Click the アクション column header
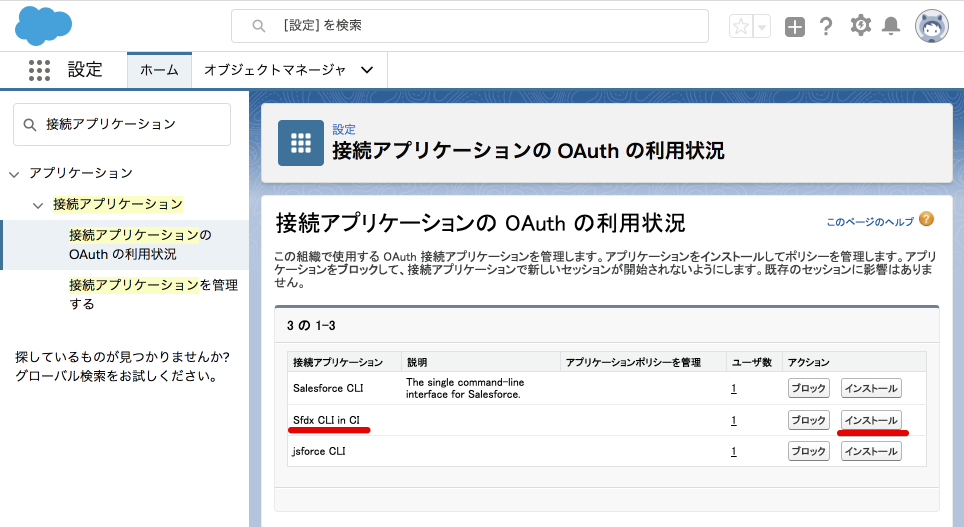Image resolution: width=964 pixels, height=527 pixels. coord(808,362)
